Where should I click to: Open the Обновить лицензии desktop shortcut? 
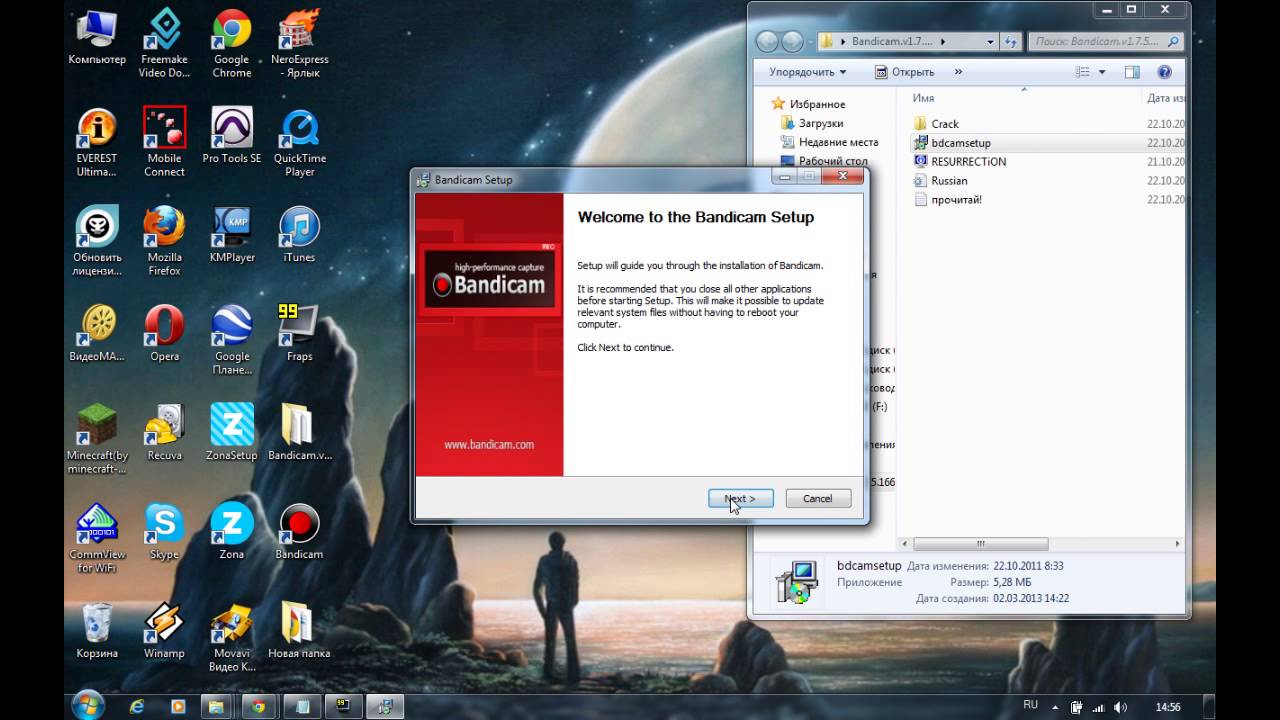[x=97, y=241]
